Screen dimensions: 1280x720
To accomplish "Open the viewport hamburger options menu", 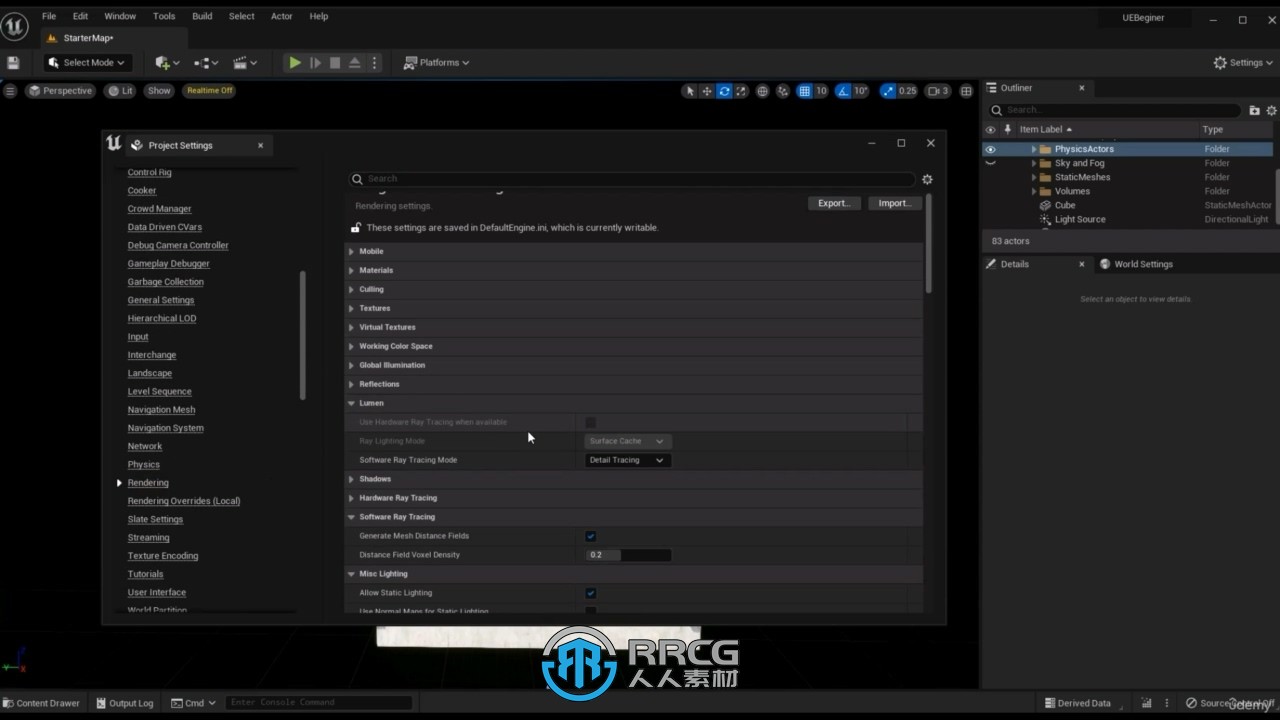I will 10,91.
